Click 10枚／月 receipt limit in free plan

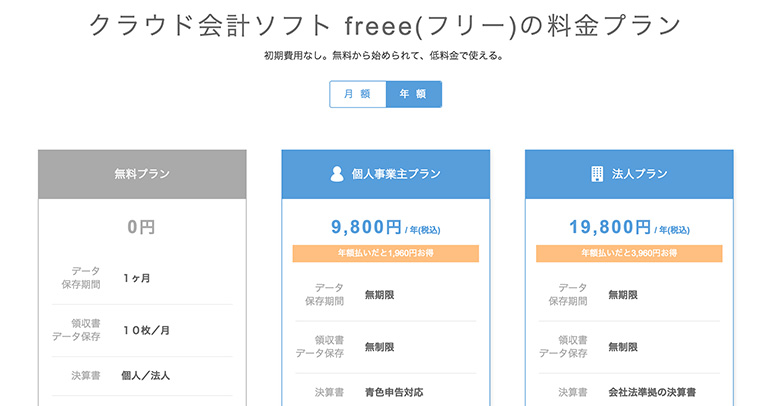[x=147, y=330]
